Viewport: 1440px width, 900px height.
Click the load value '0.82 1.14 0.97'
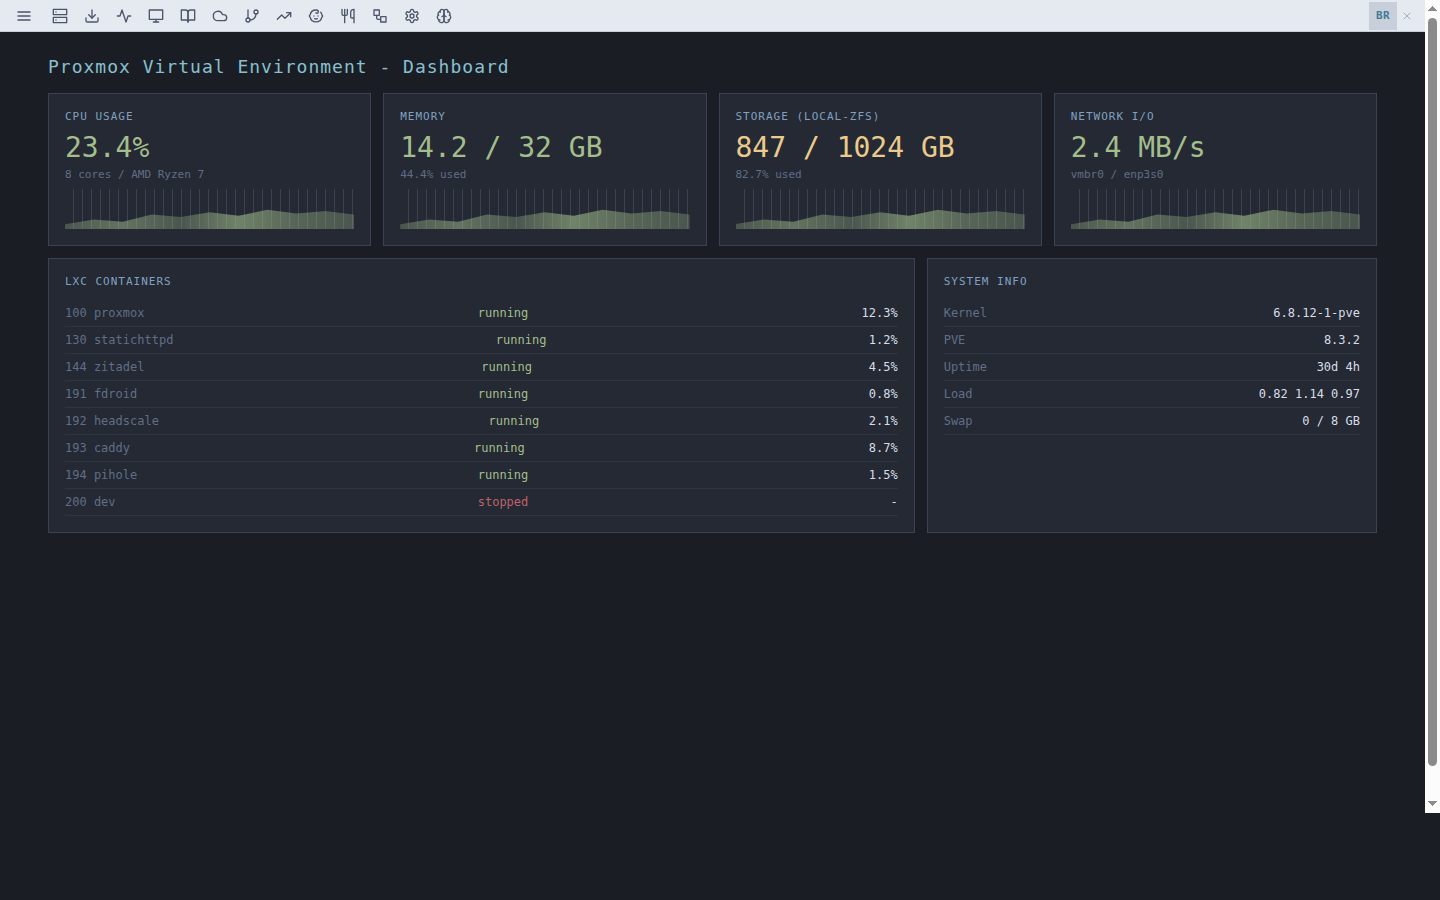[1309, 394]
